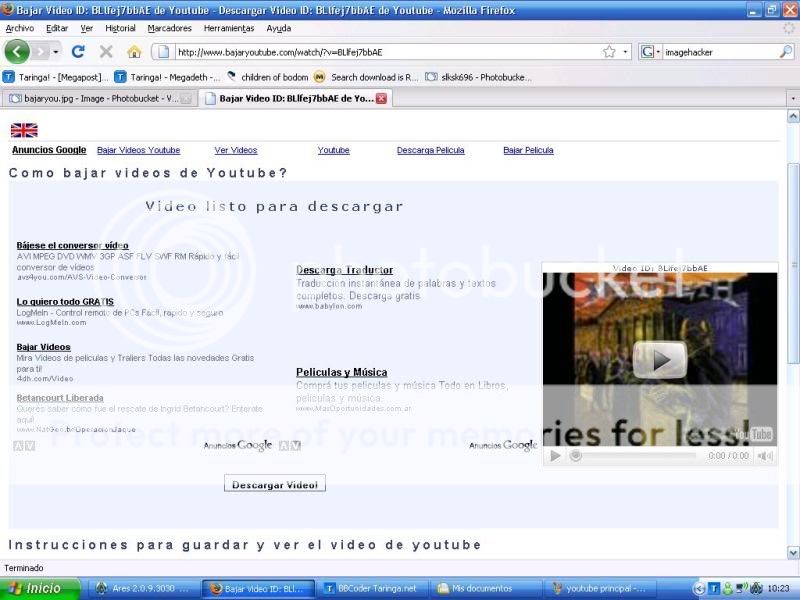Expand hidden system tray icons arrow
The height and width of the screenshot is (600, 800).
[x=699, y=589]
